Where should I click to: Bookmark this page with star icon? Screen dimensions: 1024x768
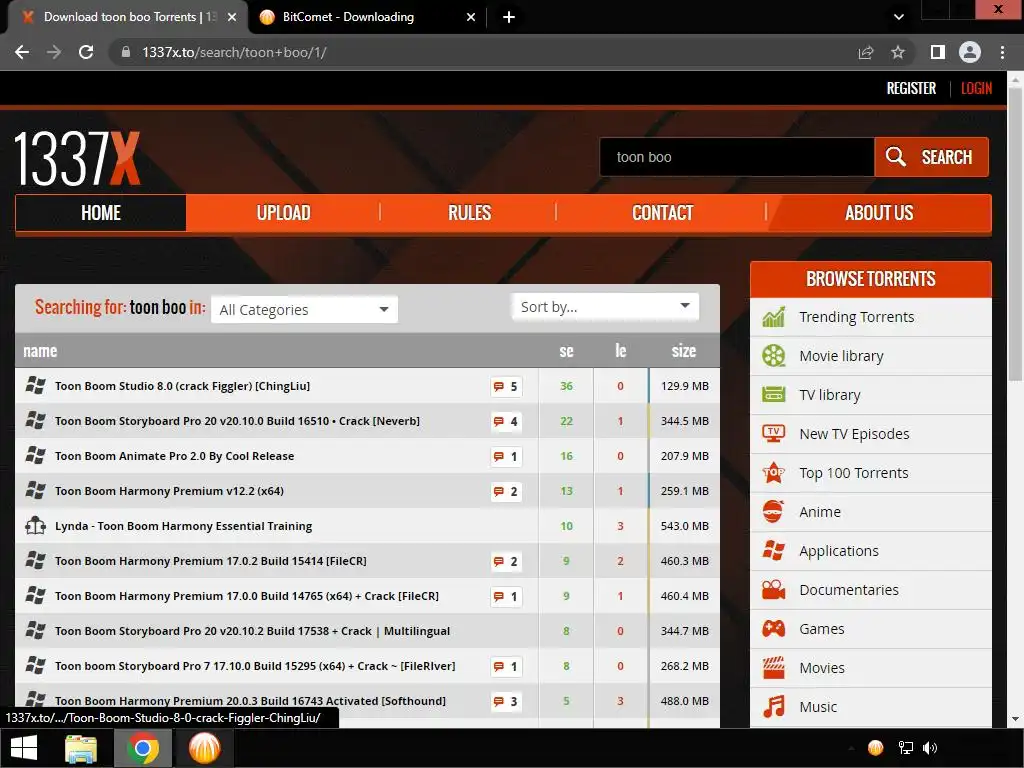898,52
